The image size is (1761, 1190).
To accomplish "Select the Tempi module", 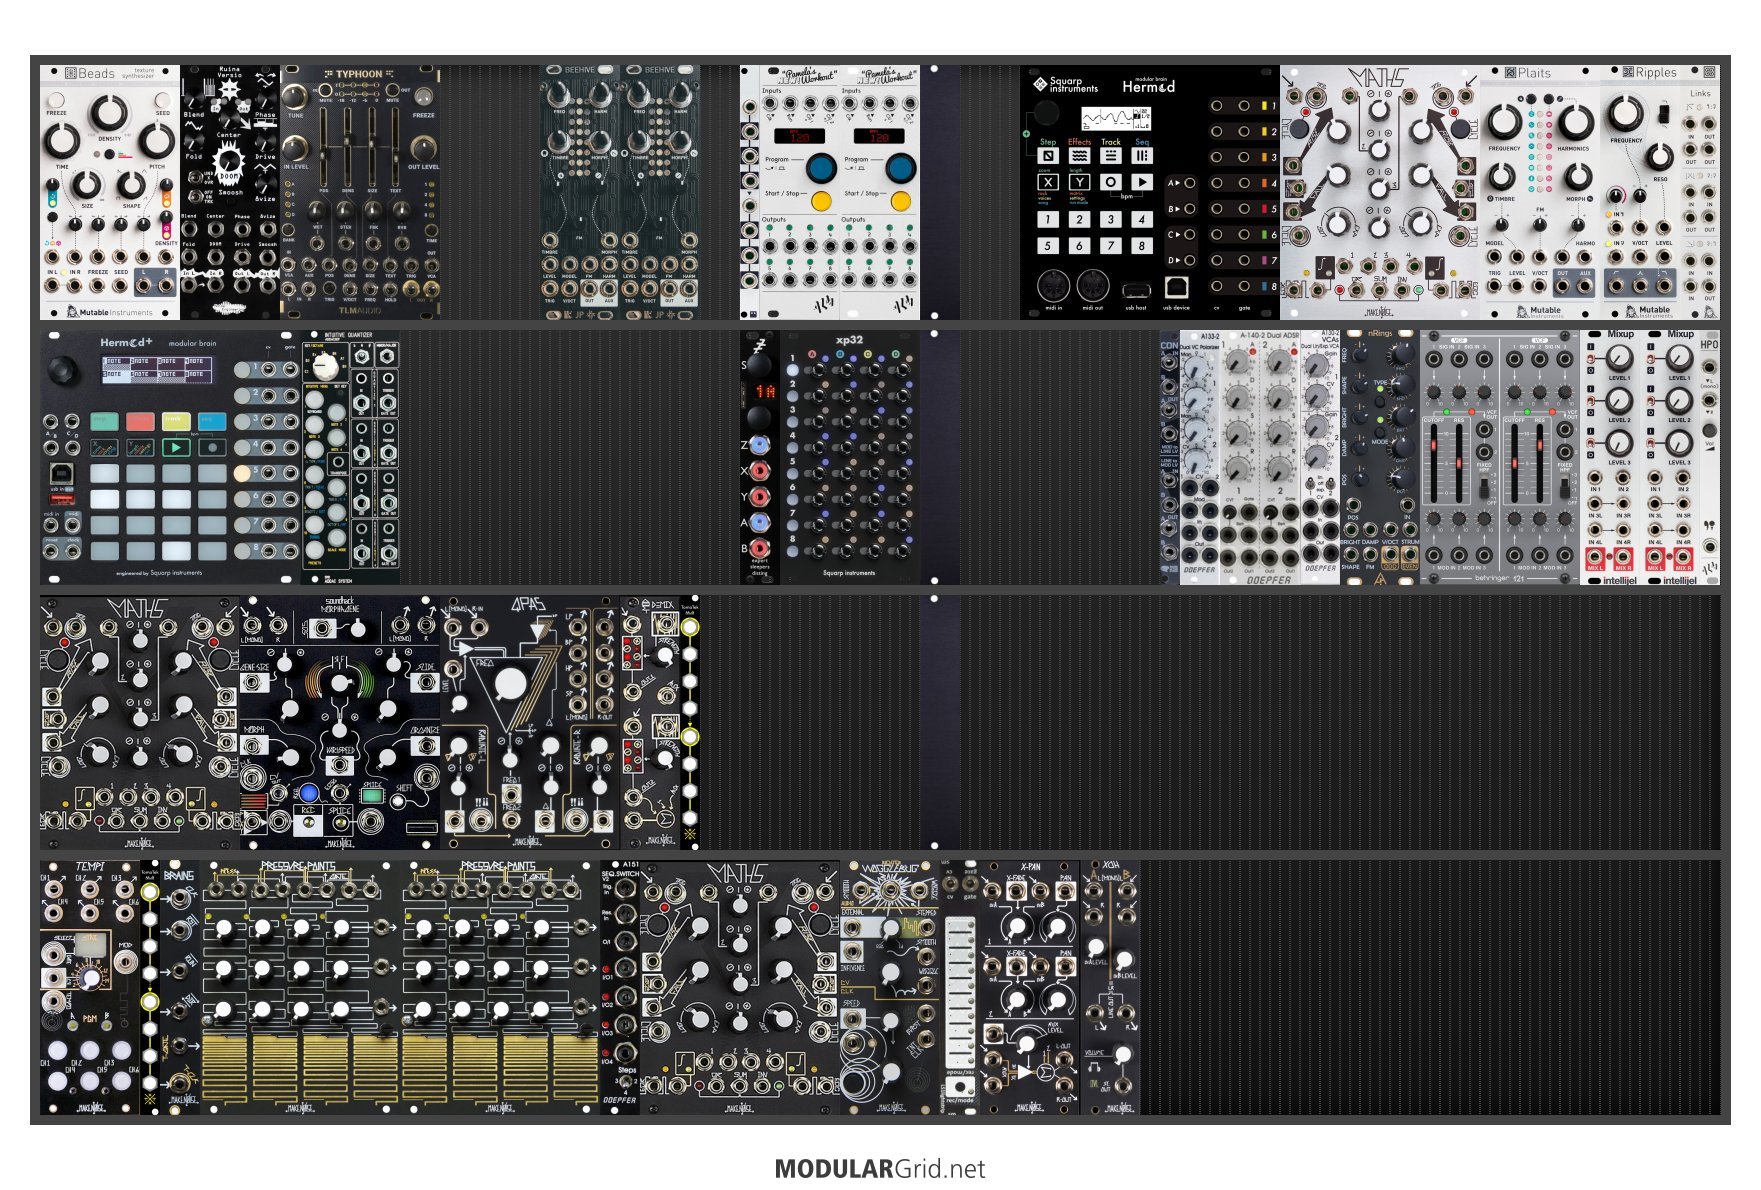I will (x=90, y=987).
